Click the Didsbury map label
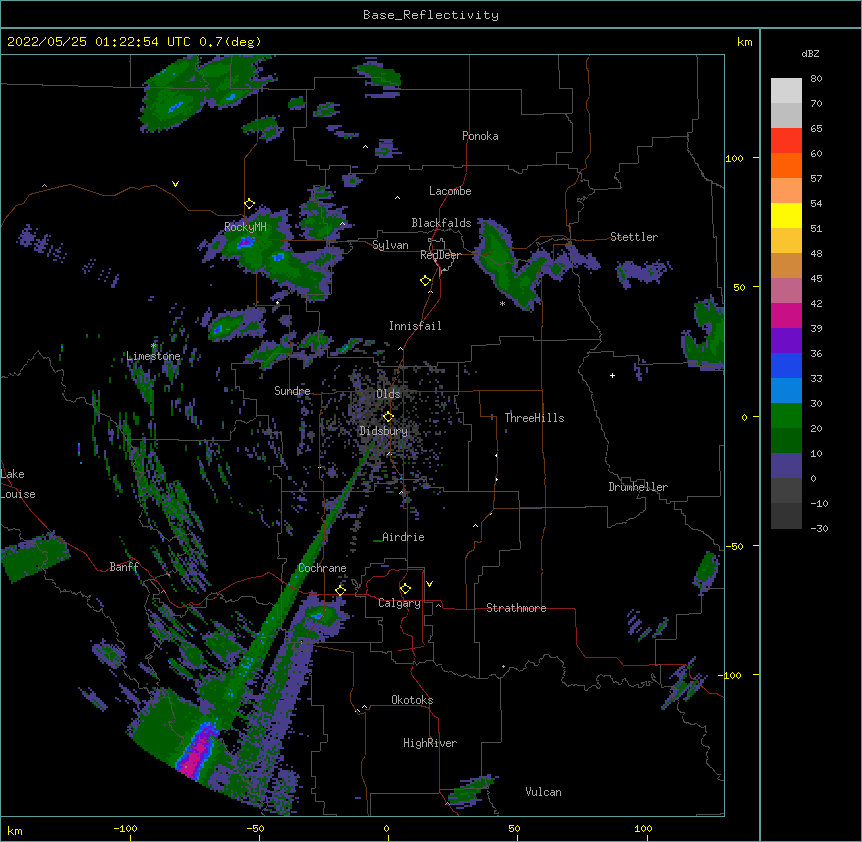Screen dimensions: 862x842 click(383, 431)
